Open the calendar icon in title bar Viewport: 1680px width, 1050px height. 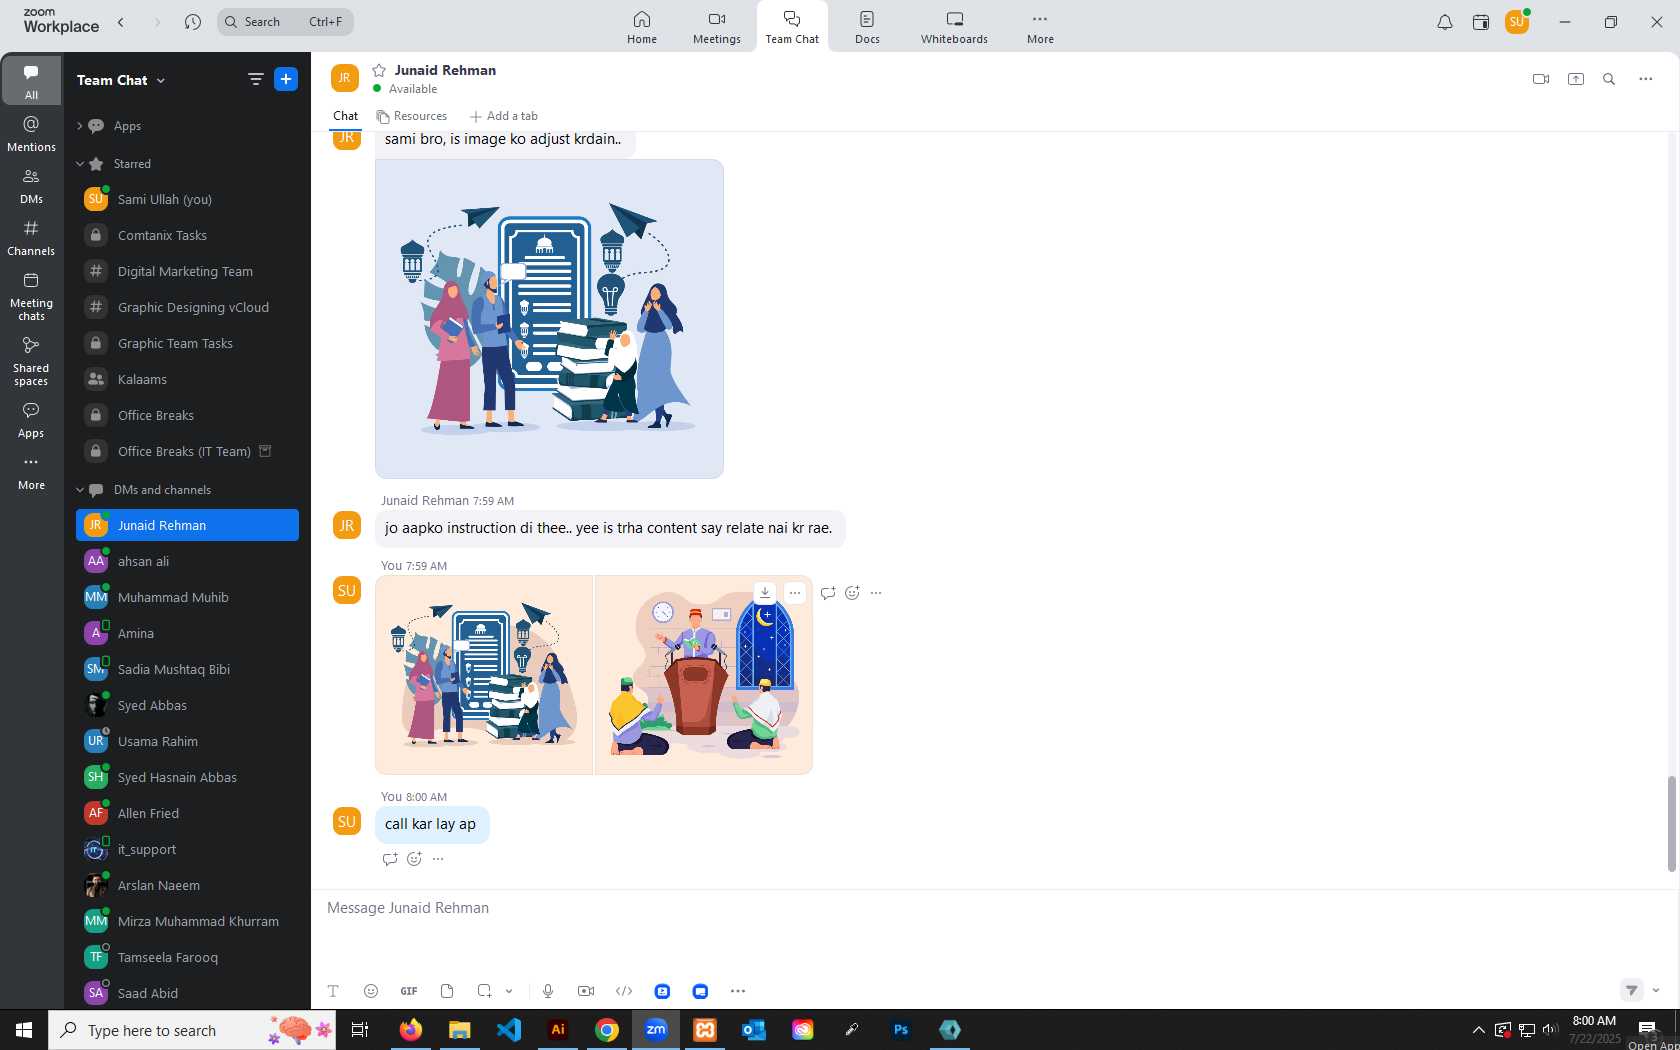(1481, 22)
